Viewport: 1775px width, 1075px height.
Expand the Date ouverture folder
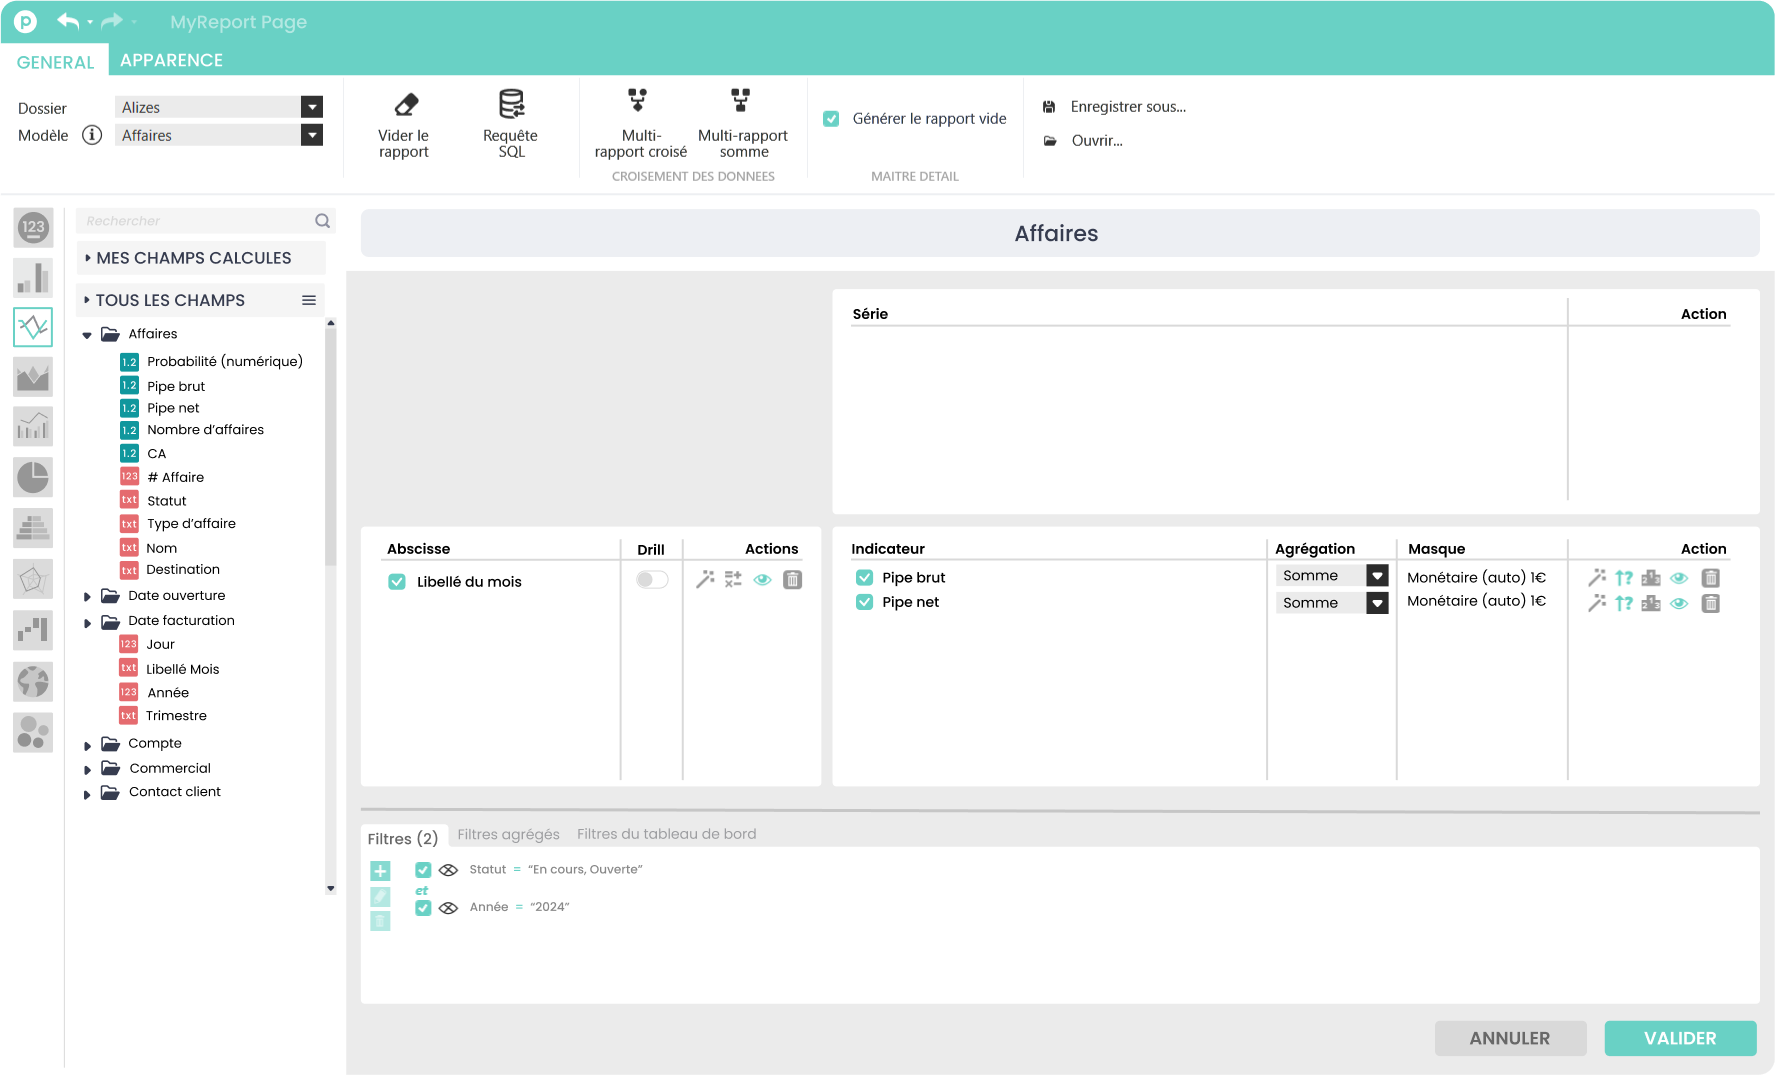(88, 597)
